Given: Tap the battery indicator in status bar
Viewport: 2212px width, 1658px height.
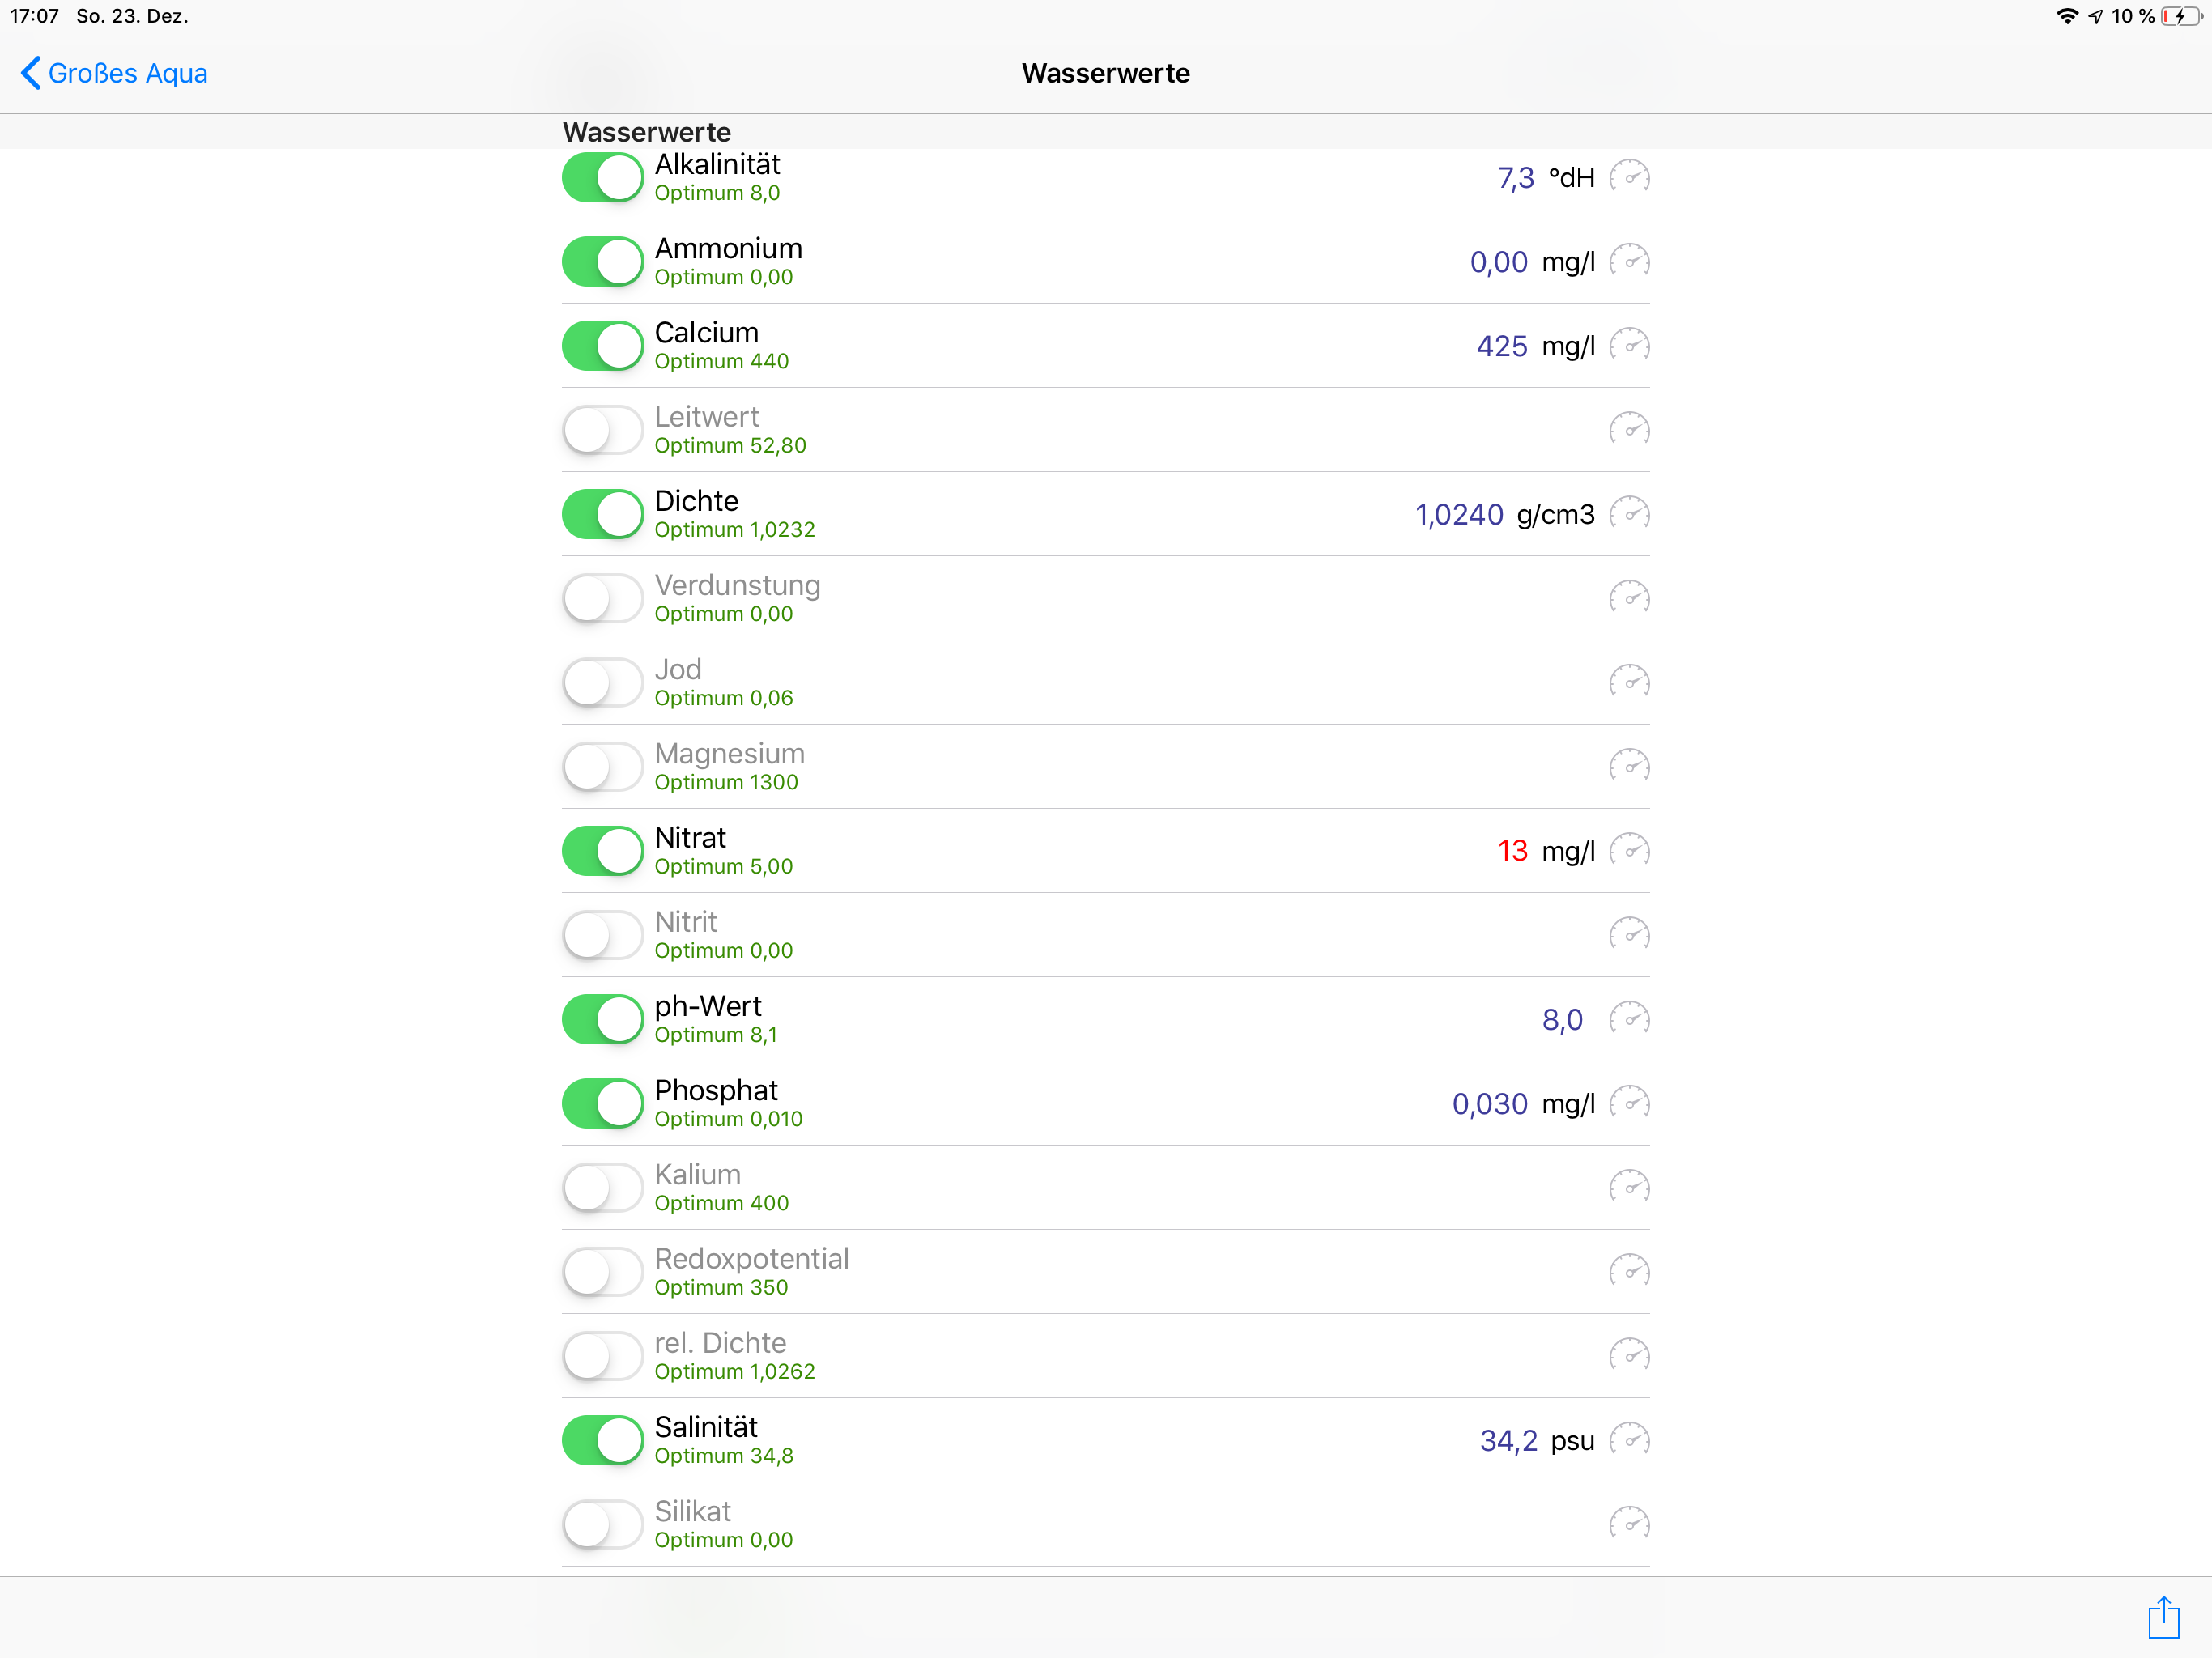Looking at the screenshot, I should click(2179, 16).
